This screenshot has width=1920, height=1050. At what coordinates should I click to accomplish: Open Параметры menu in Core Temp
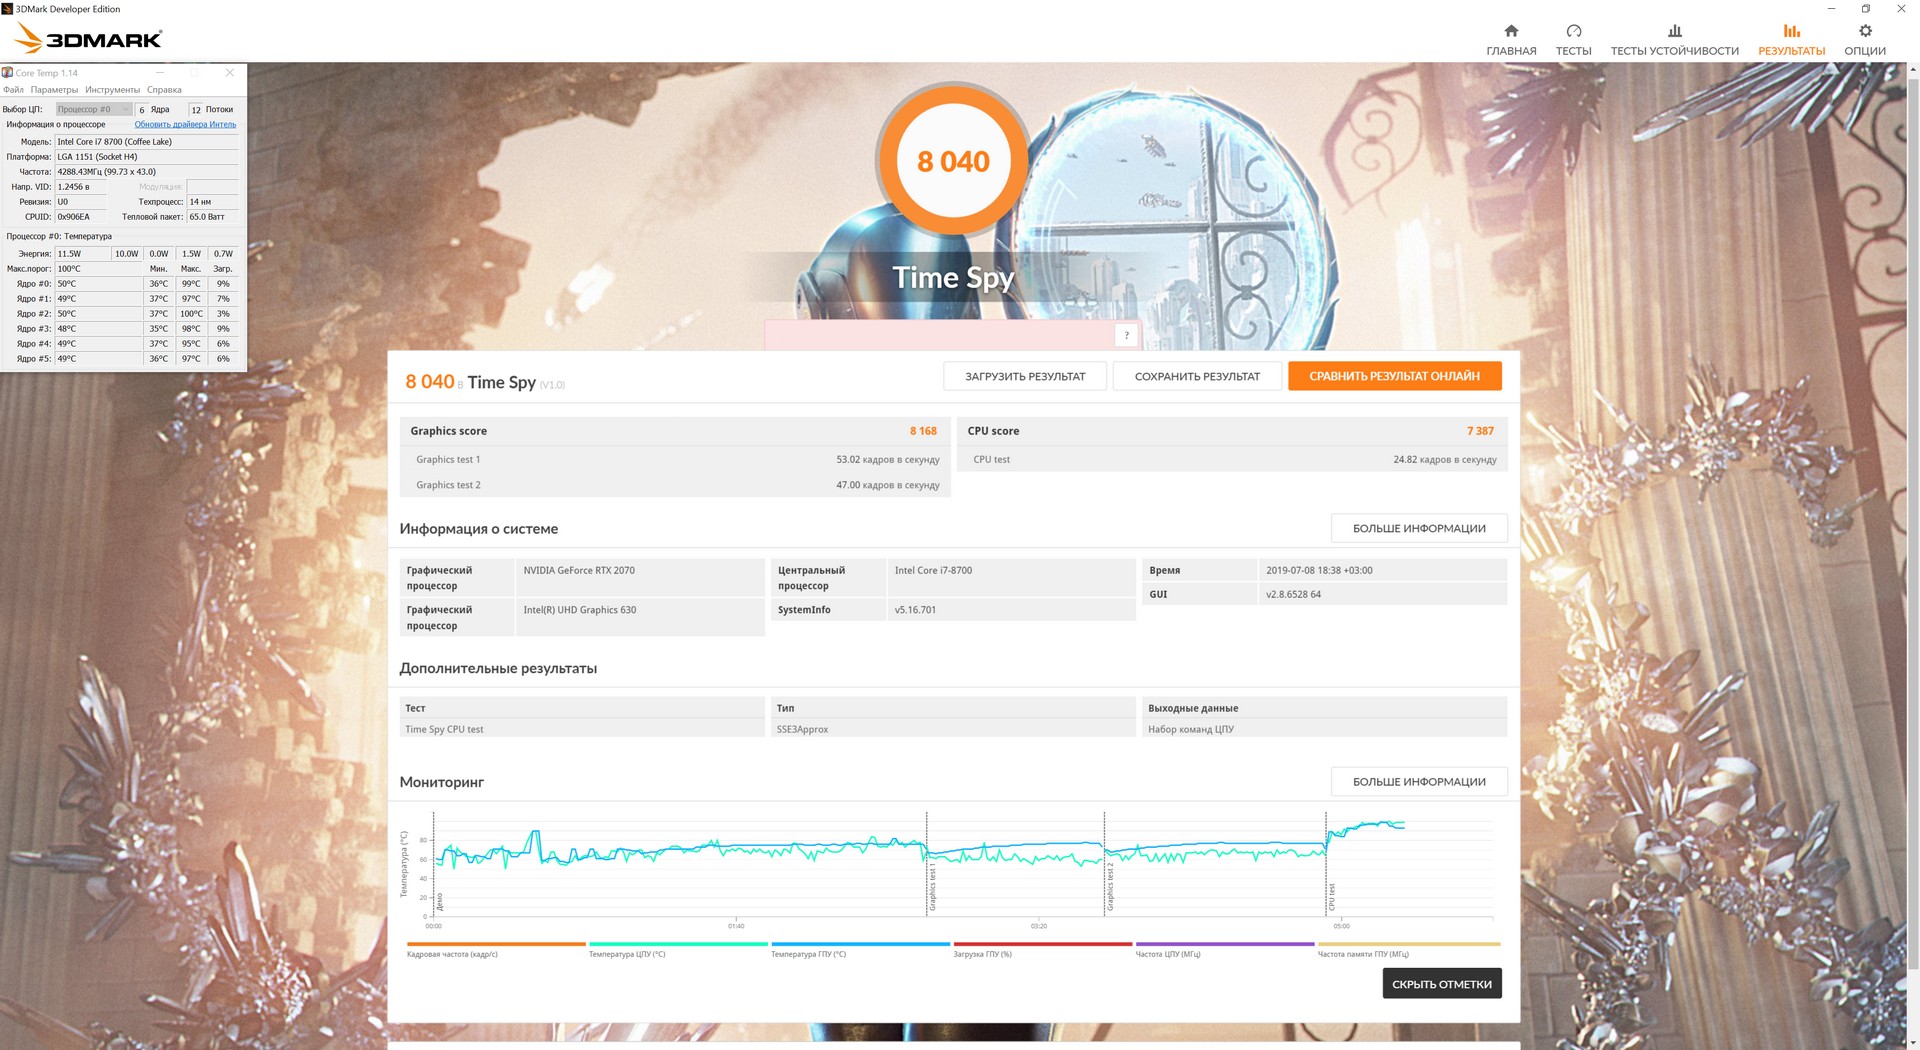click(x=54, y=90)
